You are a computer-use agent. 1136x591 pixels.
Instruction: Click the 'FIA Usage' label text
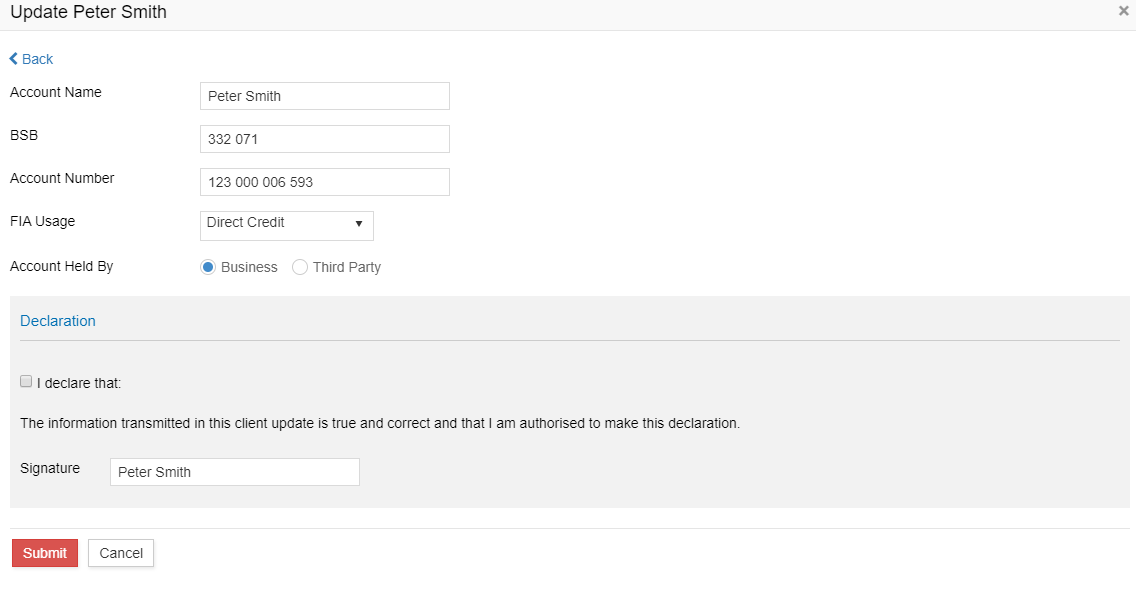42,221
